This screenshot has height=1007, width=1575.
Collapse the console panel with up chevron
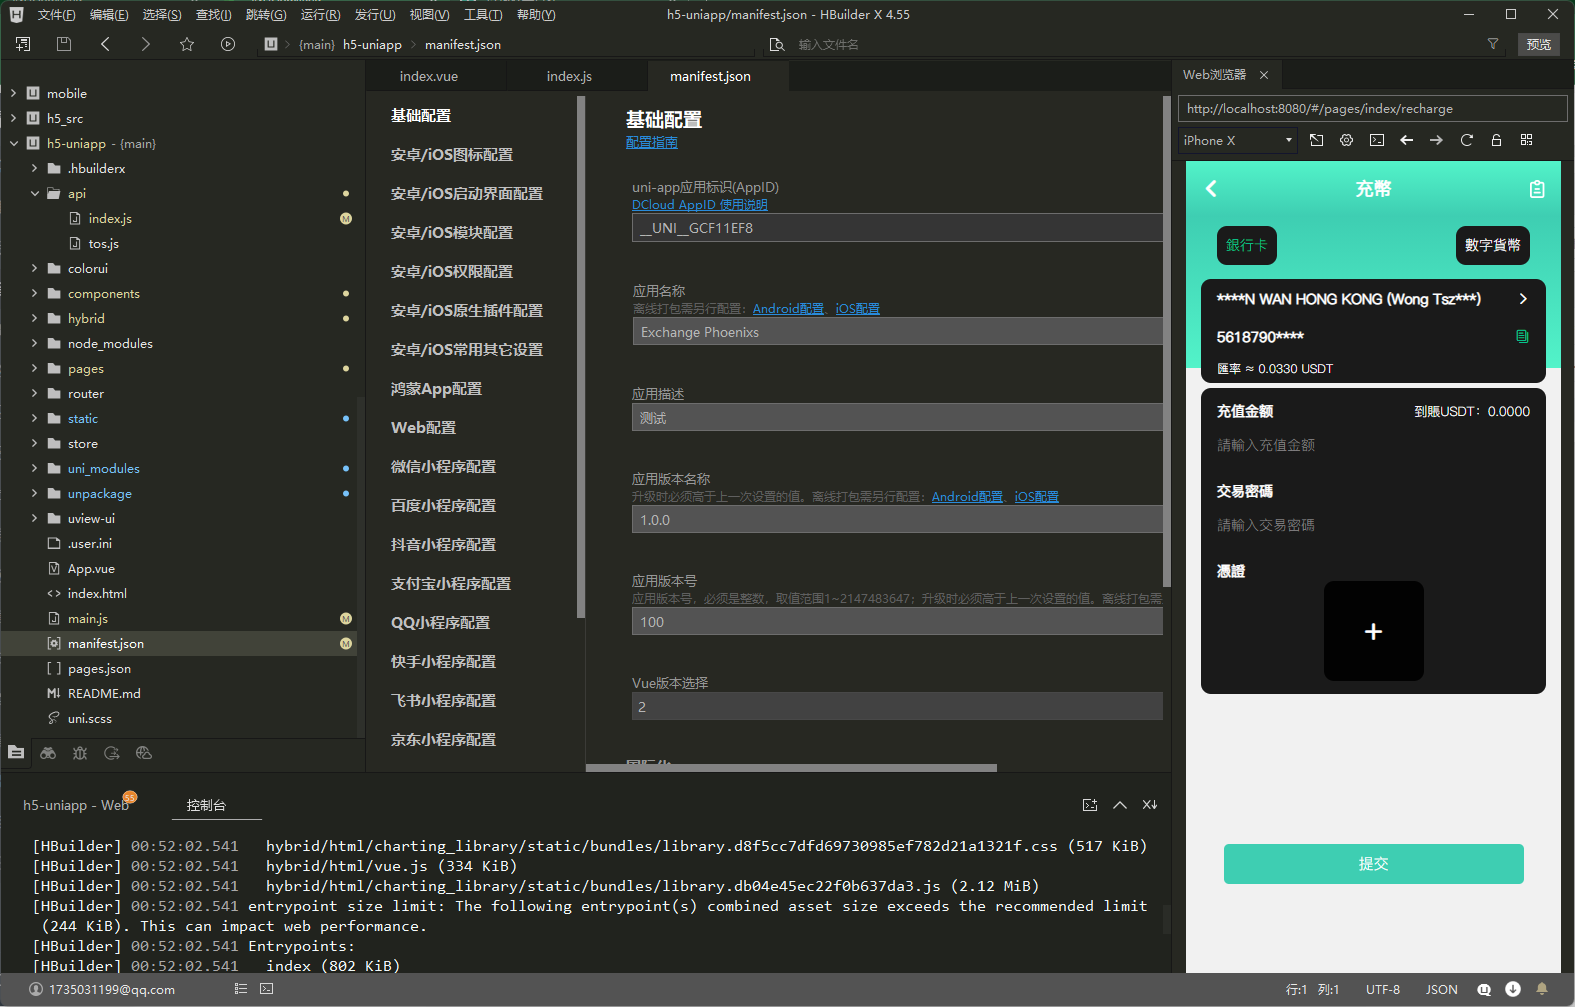[1120, 805]
